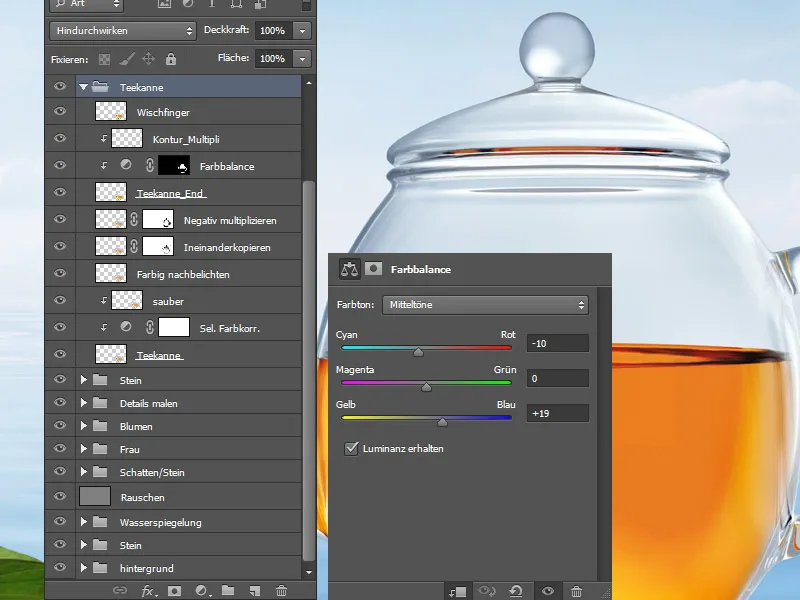Click the Gelb-Blau slider handle
This screenshot has height=600, width=800.
pyautogui.click(x=442, y=422)
